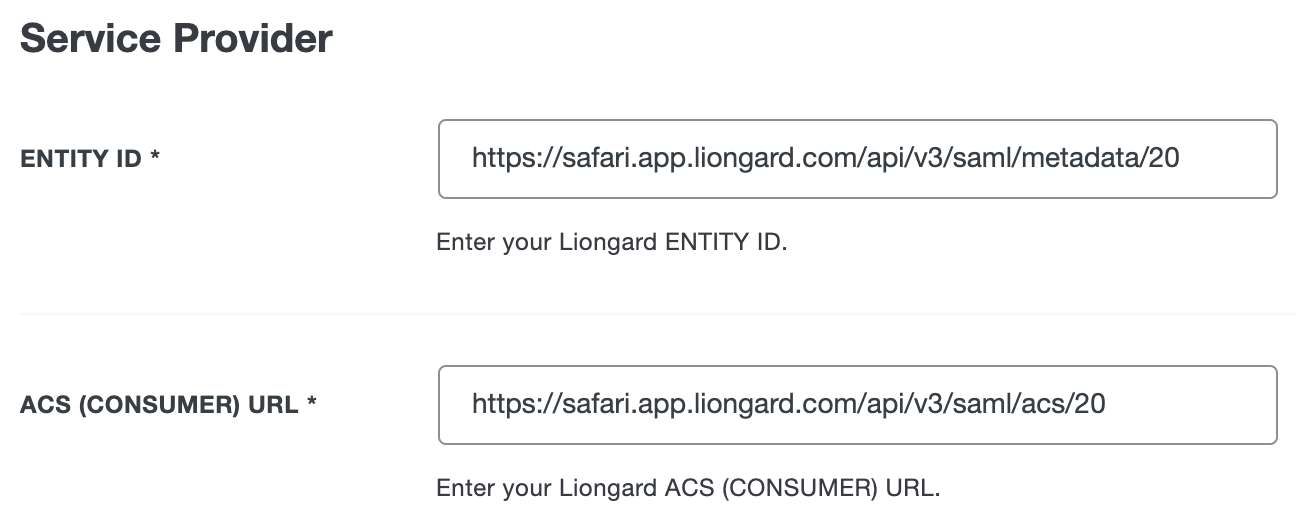Click the 'Enter your Liongard ACS (CONSUMER) URL.' hint
Screen dimensions: 1296x524
pyautogui.click(x=688, y=490)
